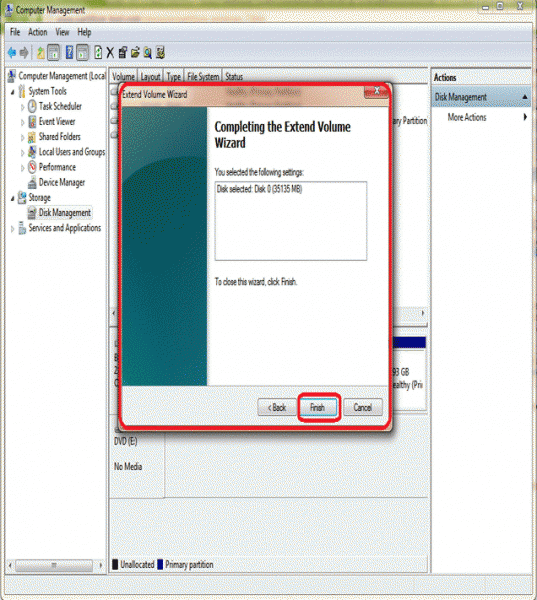The image size is (537, 600).
Task: Click the left pane horizontal scrollbar
Action: [54, 565]
